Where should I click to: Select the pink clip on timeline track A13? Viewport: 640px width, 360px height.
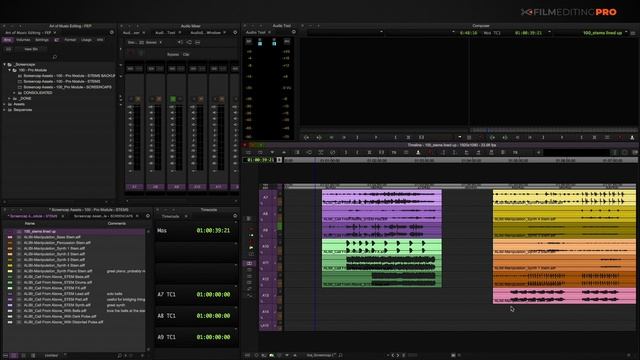[x=564, y=296]
